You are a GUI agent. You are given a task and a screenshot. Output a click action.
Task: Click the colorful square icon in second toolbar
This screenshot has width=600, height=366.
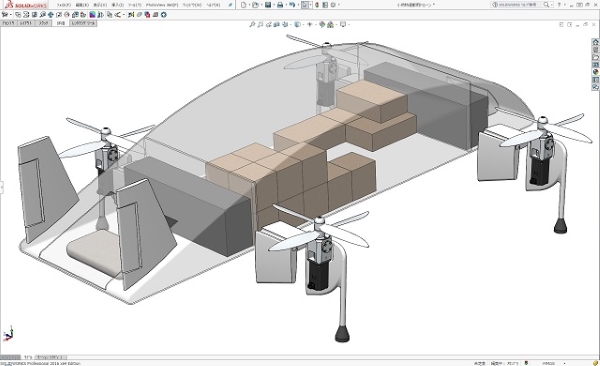point(93,15)
